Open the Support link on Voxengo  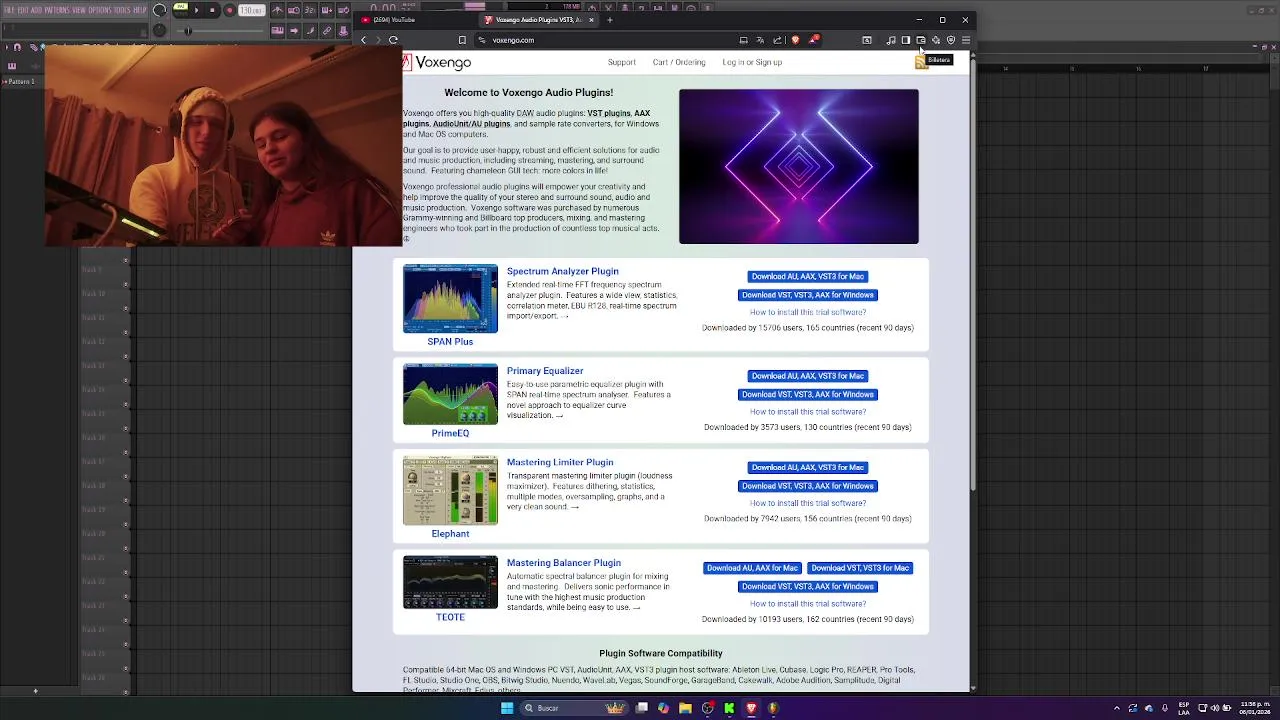point(622,62)
